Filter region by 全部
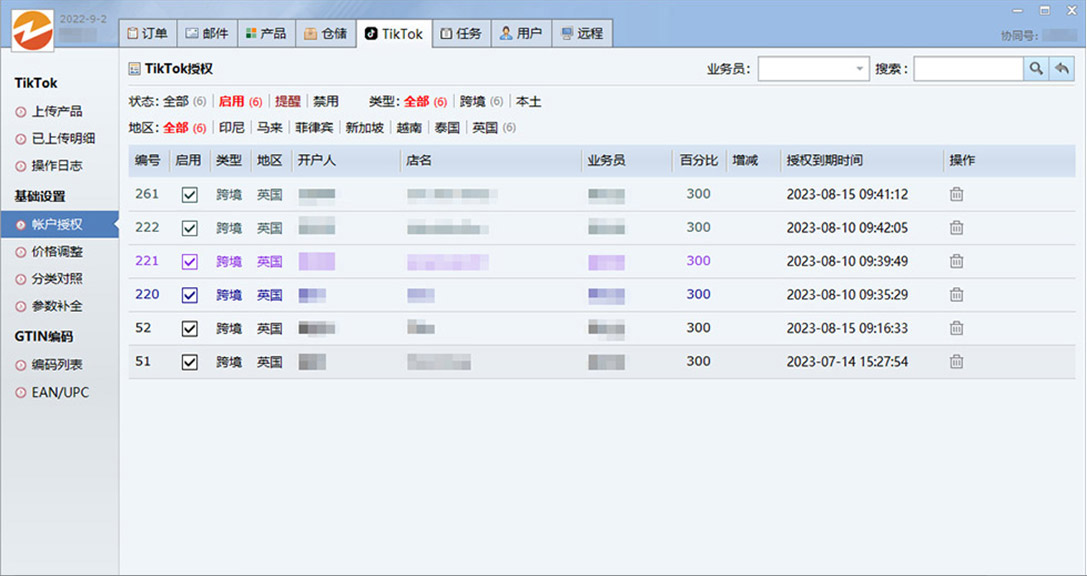The height and width of the screenshot is (576, 1087). [x=176, y=128]
